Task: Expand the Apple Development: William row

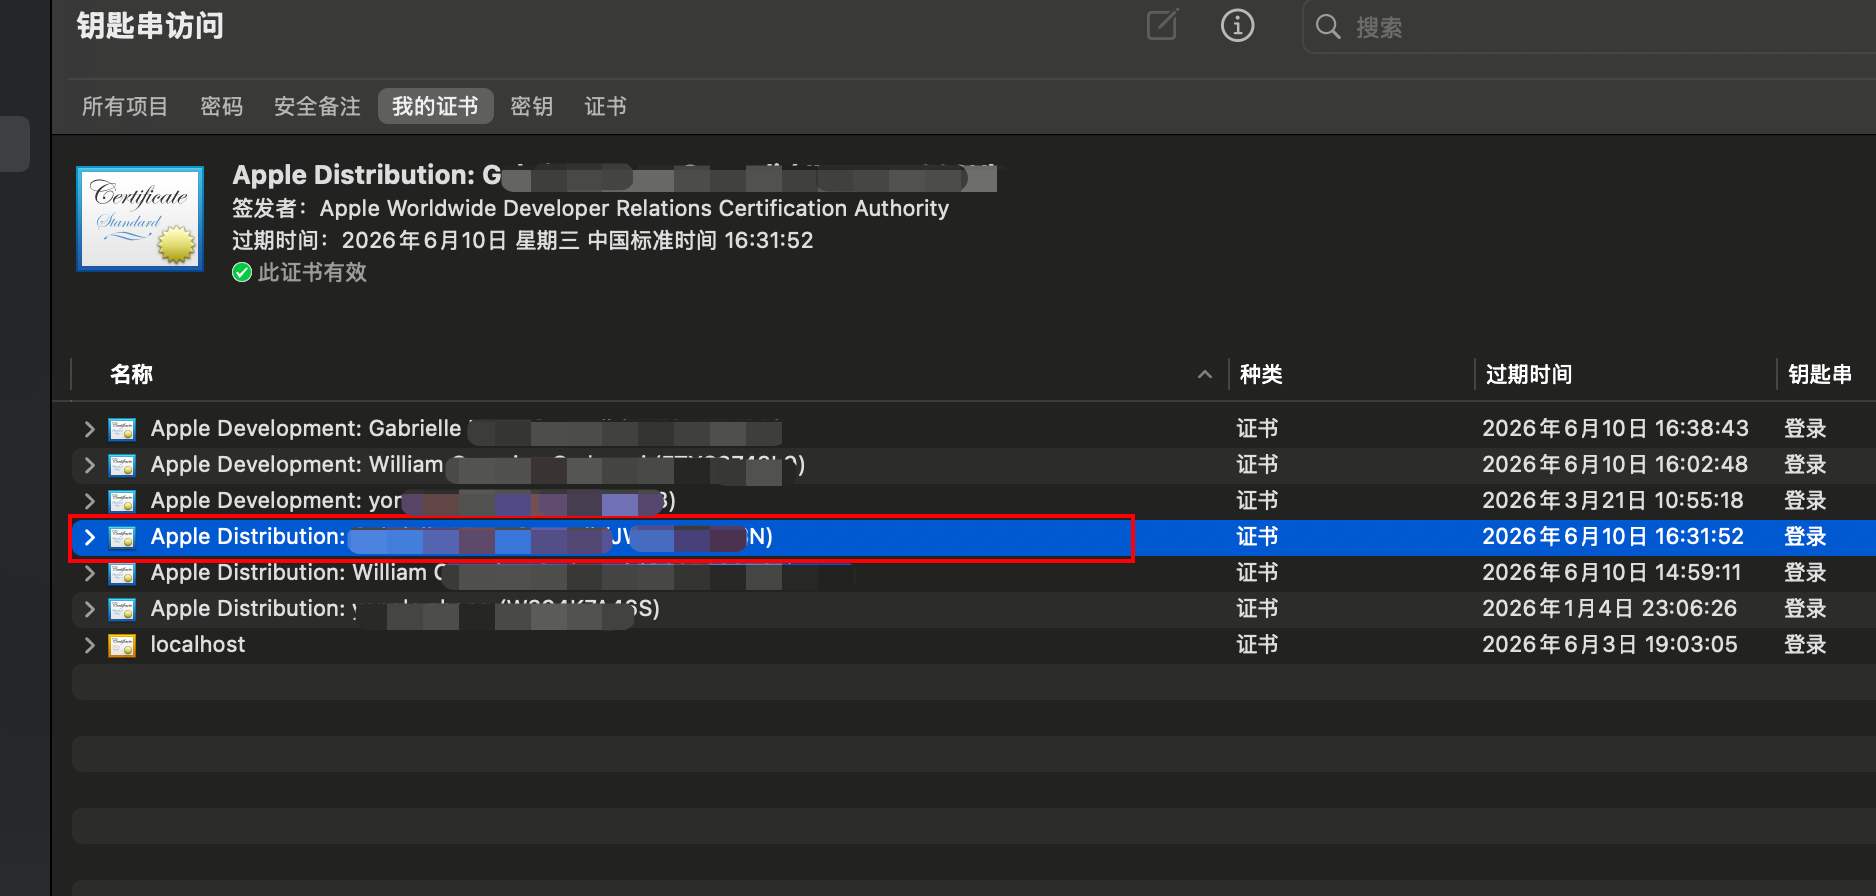Action: click(89, 465)
